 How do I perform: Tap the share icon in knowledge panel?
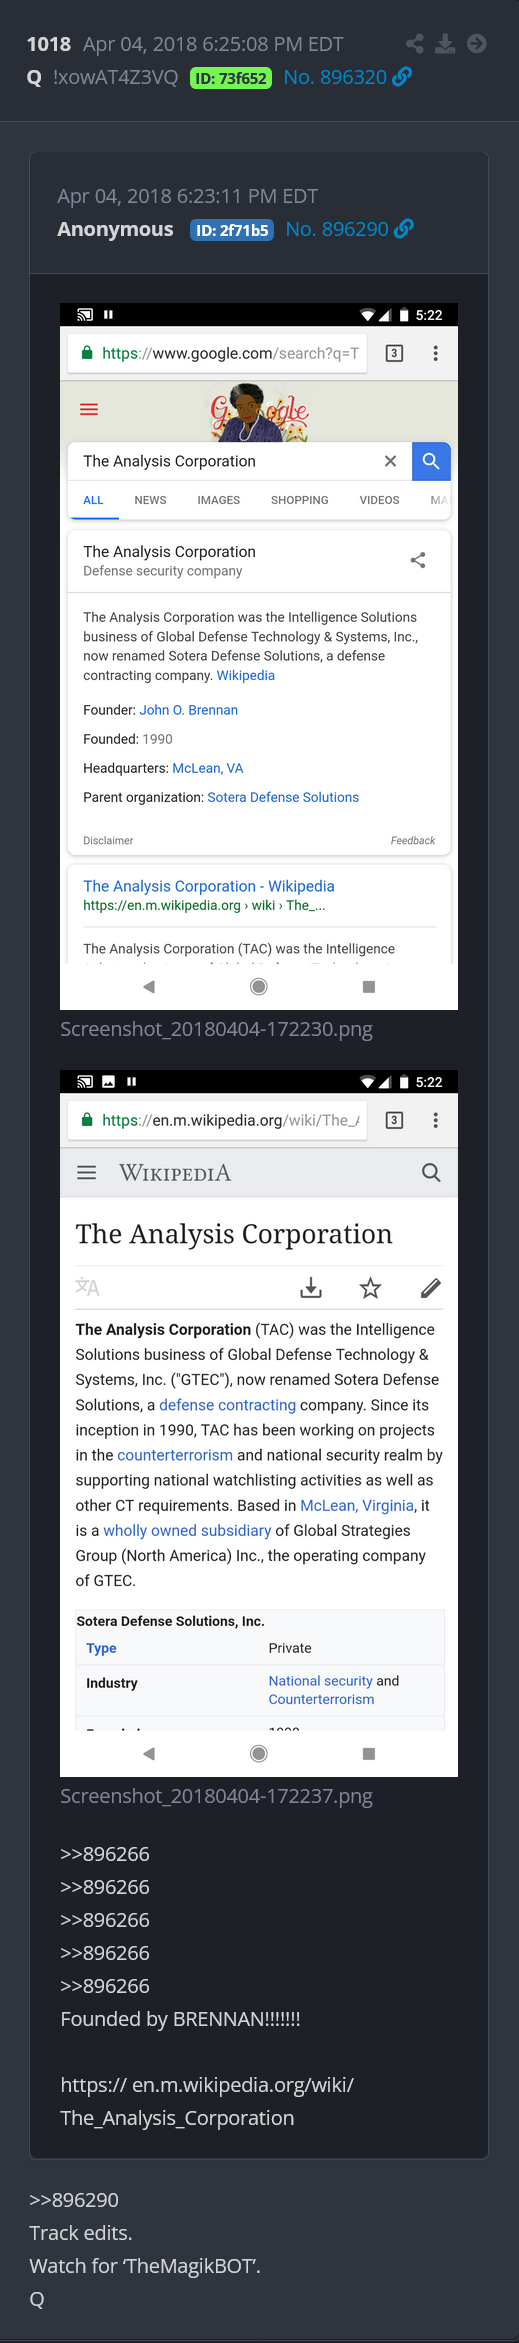(x=418, y=560)
